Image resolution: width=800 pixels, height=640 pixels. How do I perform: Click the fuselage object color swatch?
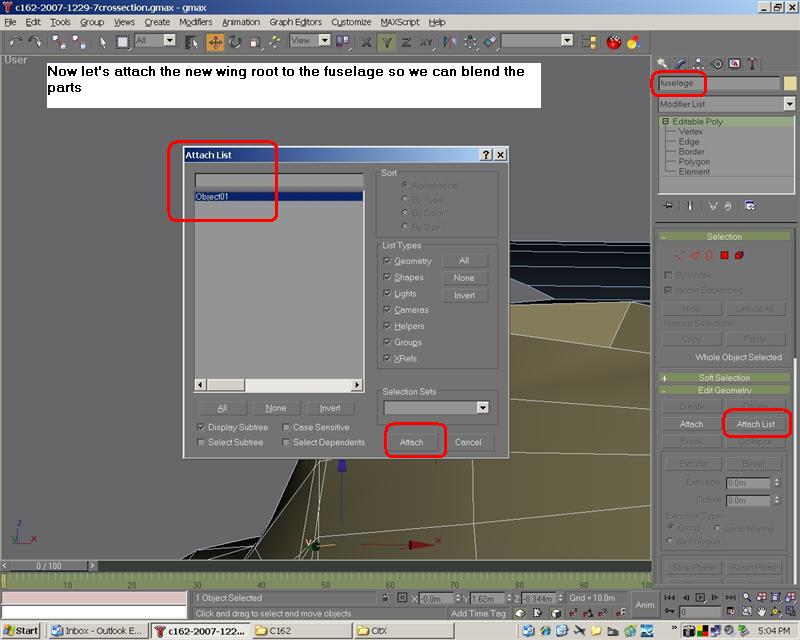790,83
